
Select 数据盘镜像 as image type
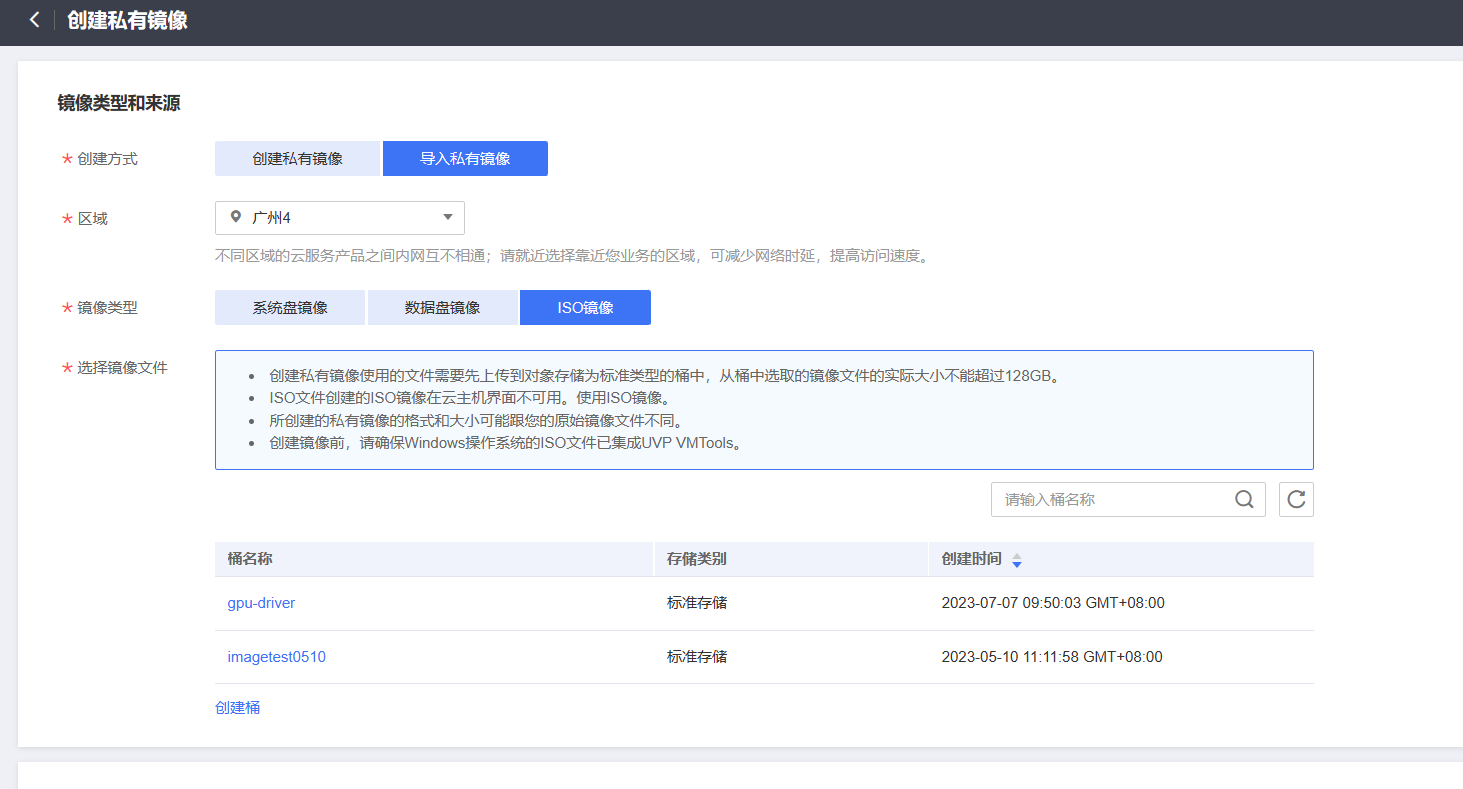[x=442, y=307]
